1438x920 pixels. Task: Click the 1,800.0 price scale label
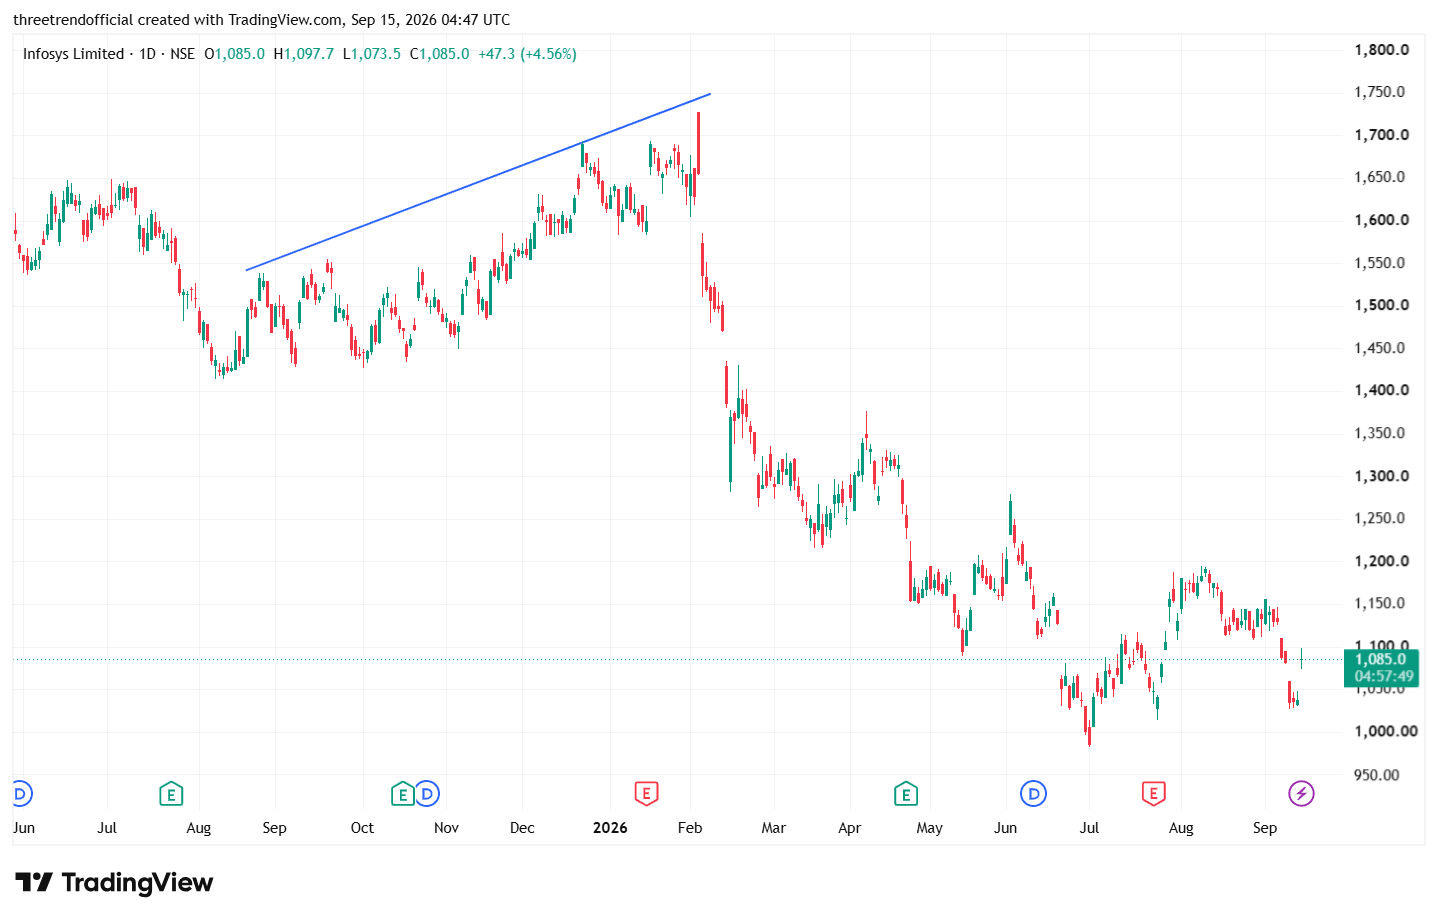click(x=1381, y=50)
